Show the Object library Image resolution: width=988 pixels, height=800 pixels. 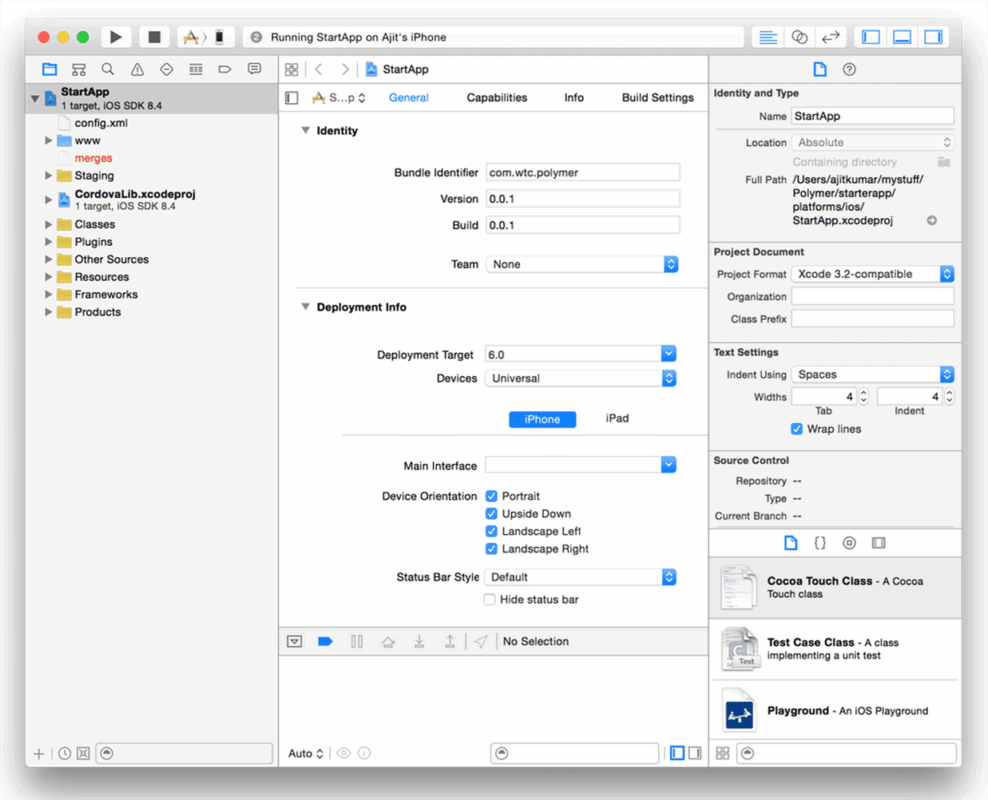(x=849, y=543)
